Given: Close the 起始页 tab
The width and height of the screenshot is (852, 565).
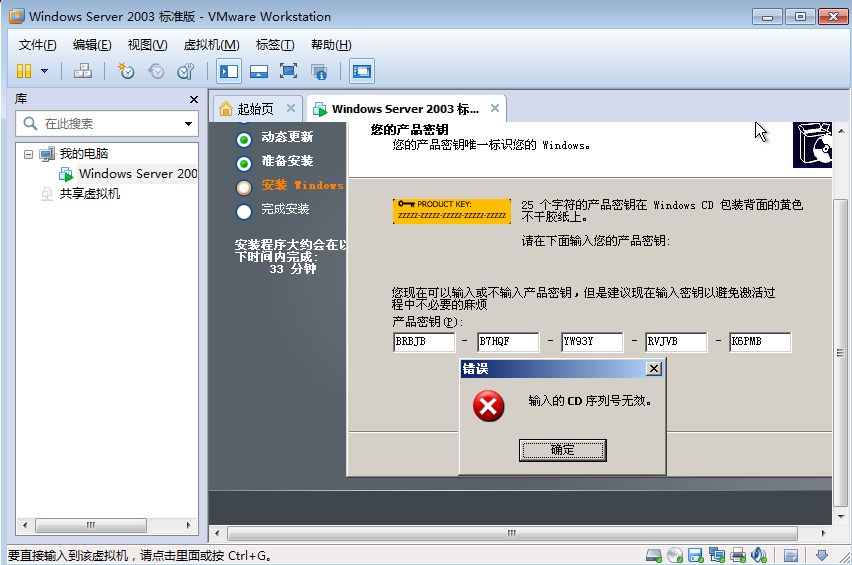Looking at the screenshot, I should (291, 108).
